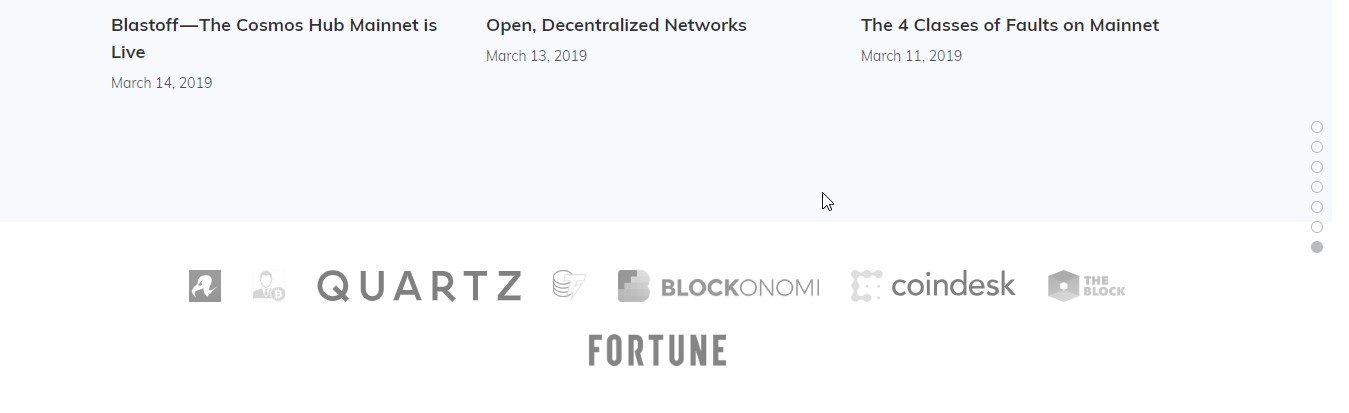Image resolution: width=1349 pixels, height=413 pixels.
Task: Open Blastoff Cosmos Hub Mainnet article
Action: tap(274, 38)
